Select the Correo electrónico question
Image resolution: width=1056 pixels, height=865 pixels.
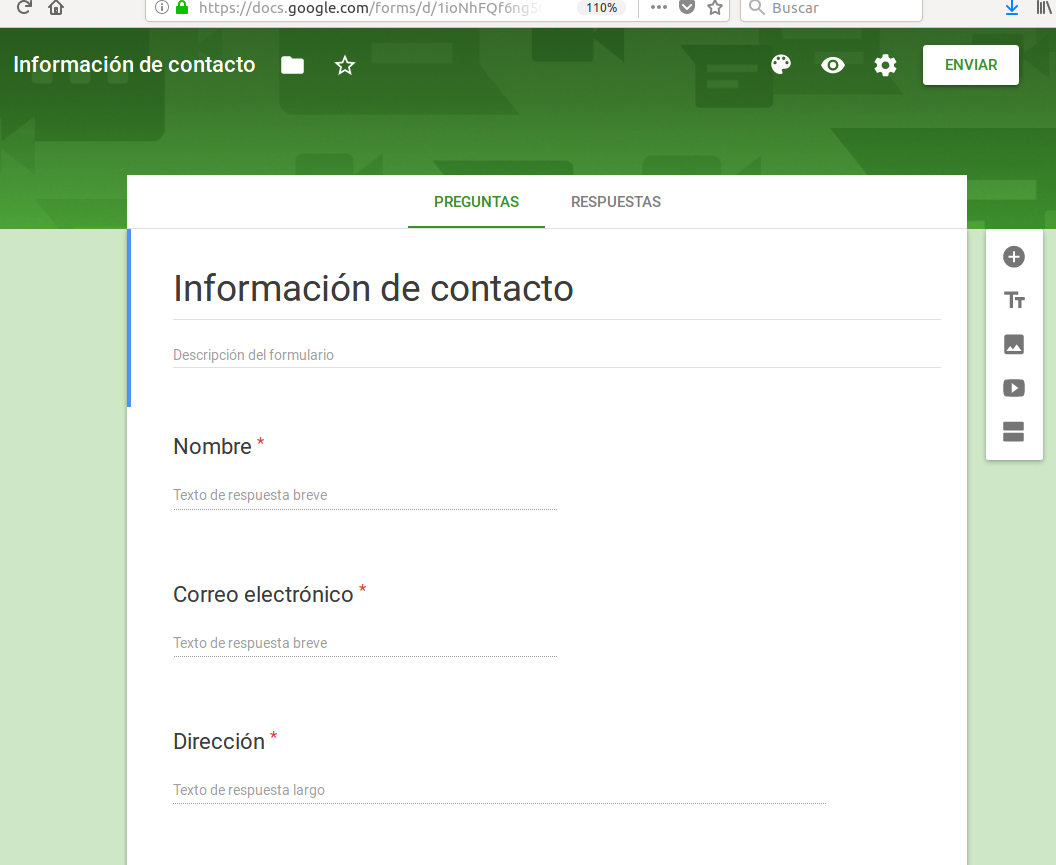pos(263,595)
